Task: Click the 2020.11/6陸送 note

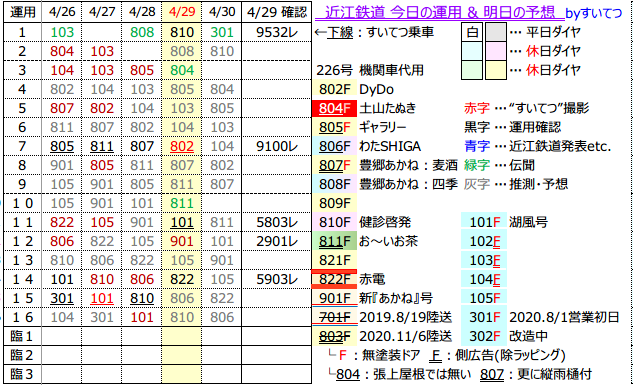Action: pos(406,336)
